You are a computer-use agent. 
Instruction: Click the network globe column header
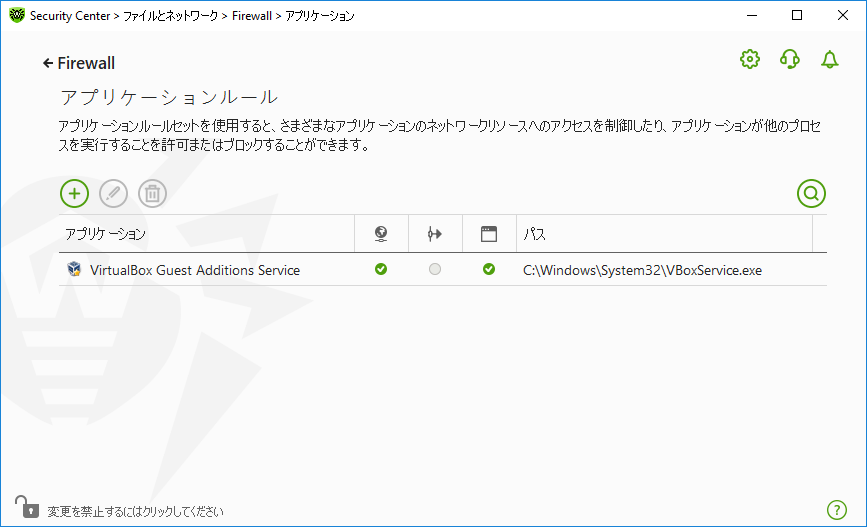pos(381,234)
